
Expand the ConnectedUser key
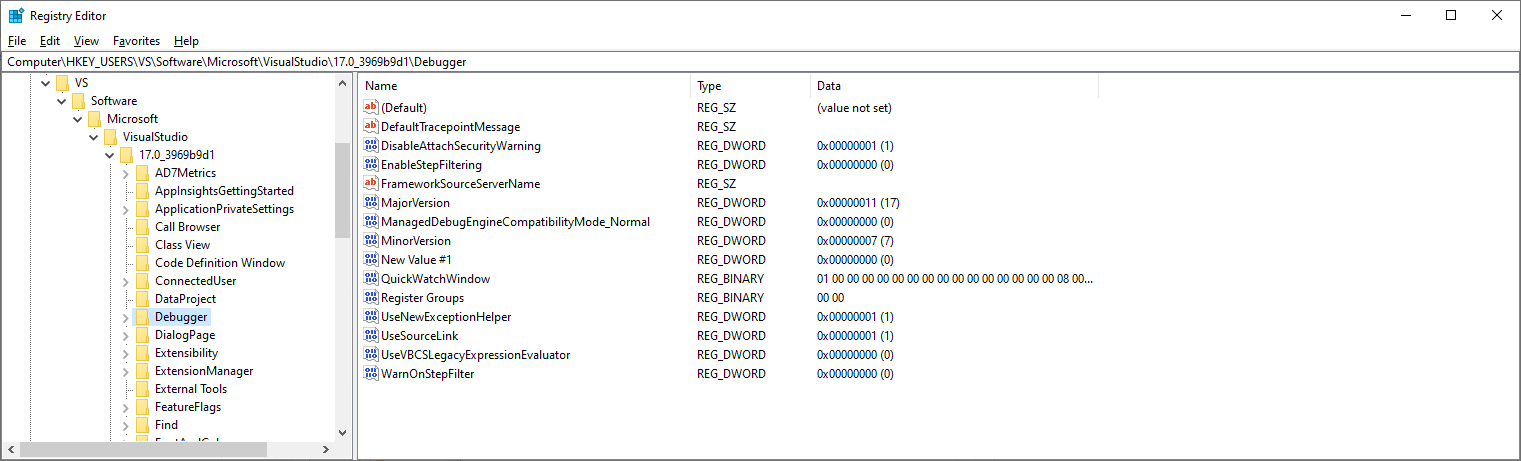coord(126,281)
